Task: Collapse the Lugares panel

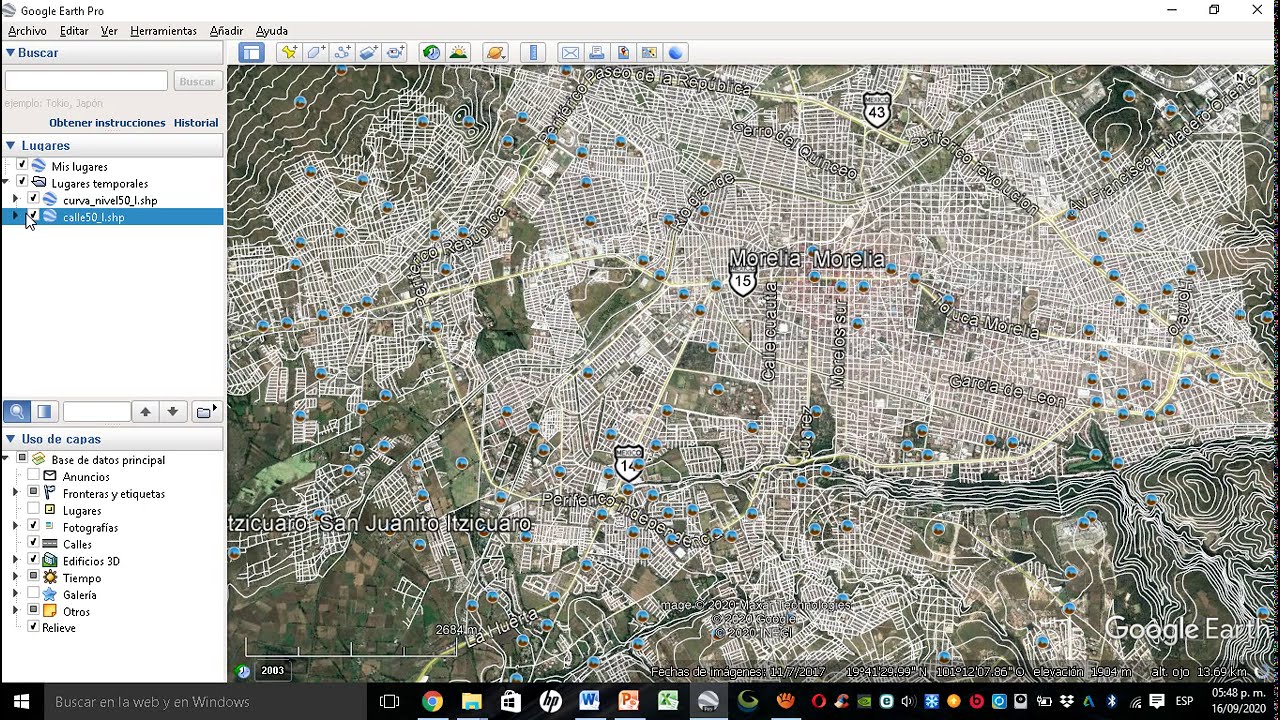Action: 10,146
